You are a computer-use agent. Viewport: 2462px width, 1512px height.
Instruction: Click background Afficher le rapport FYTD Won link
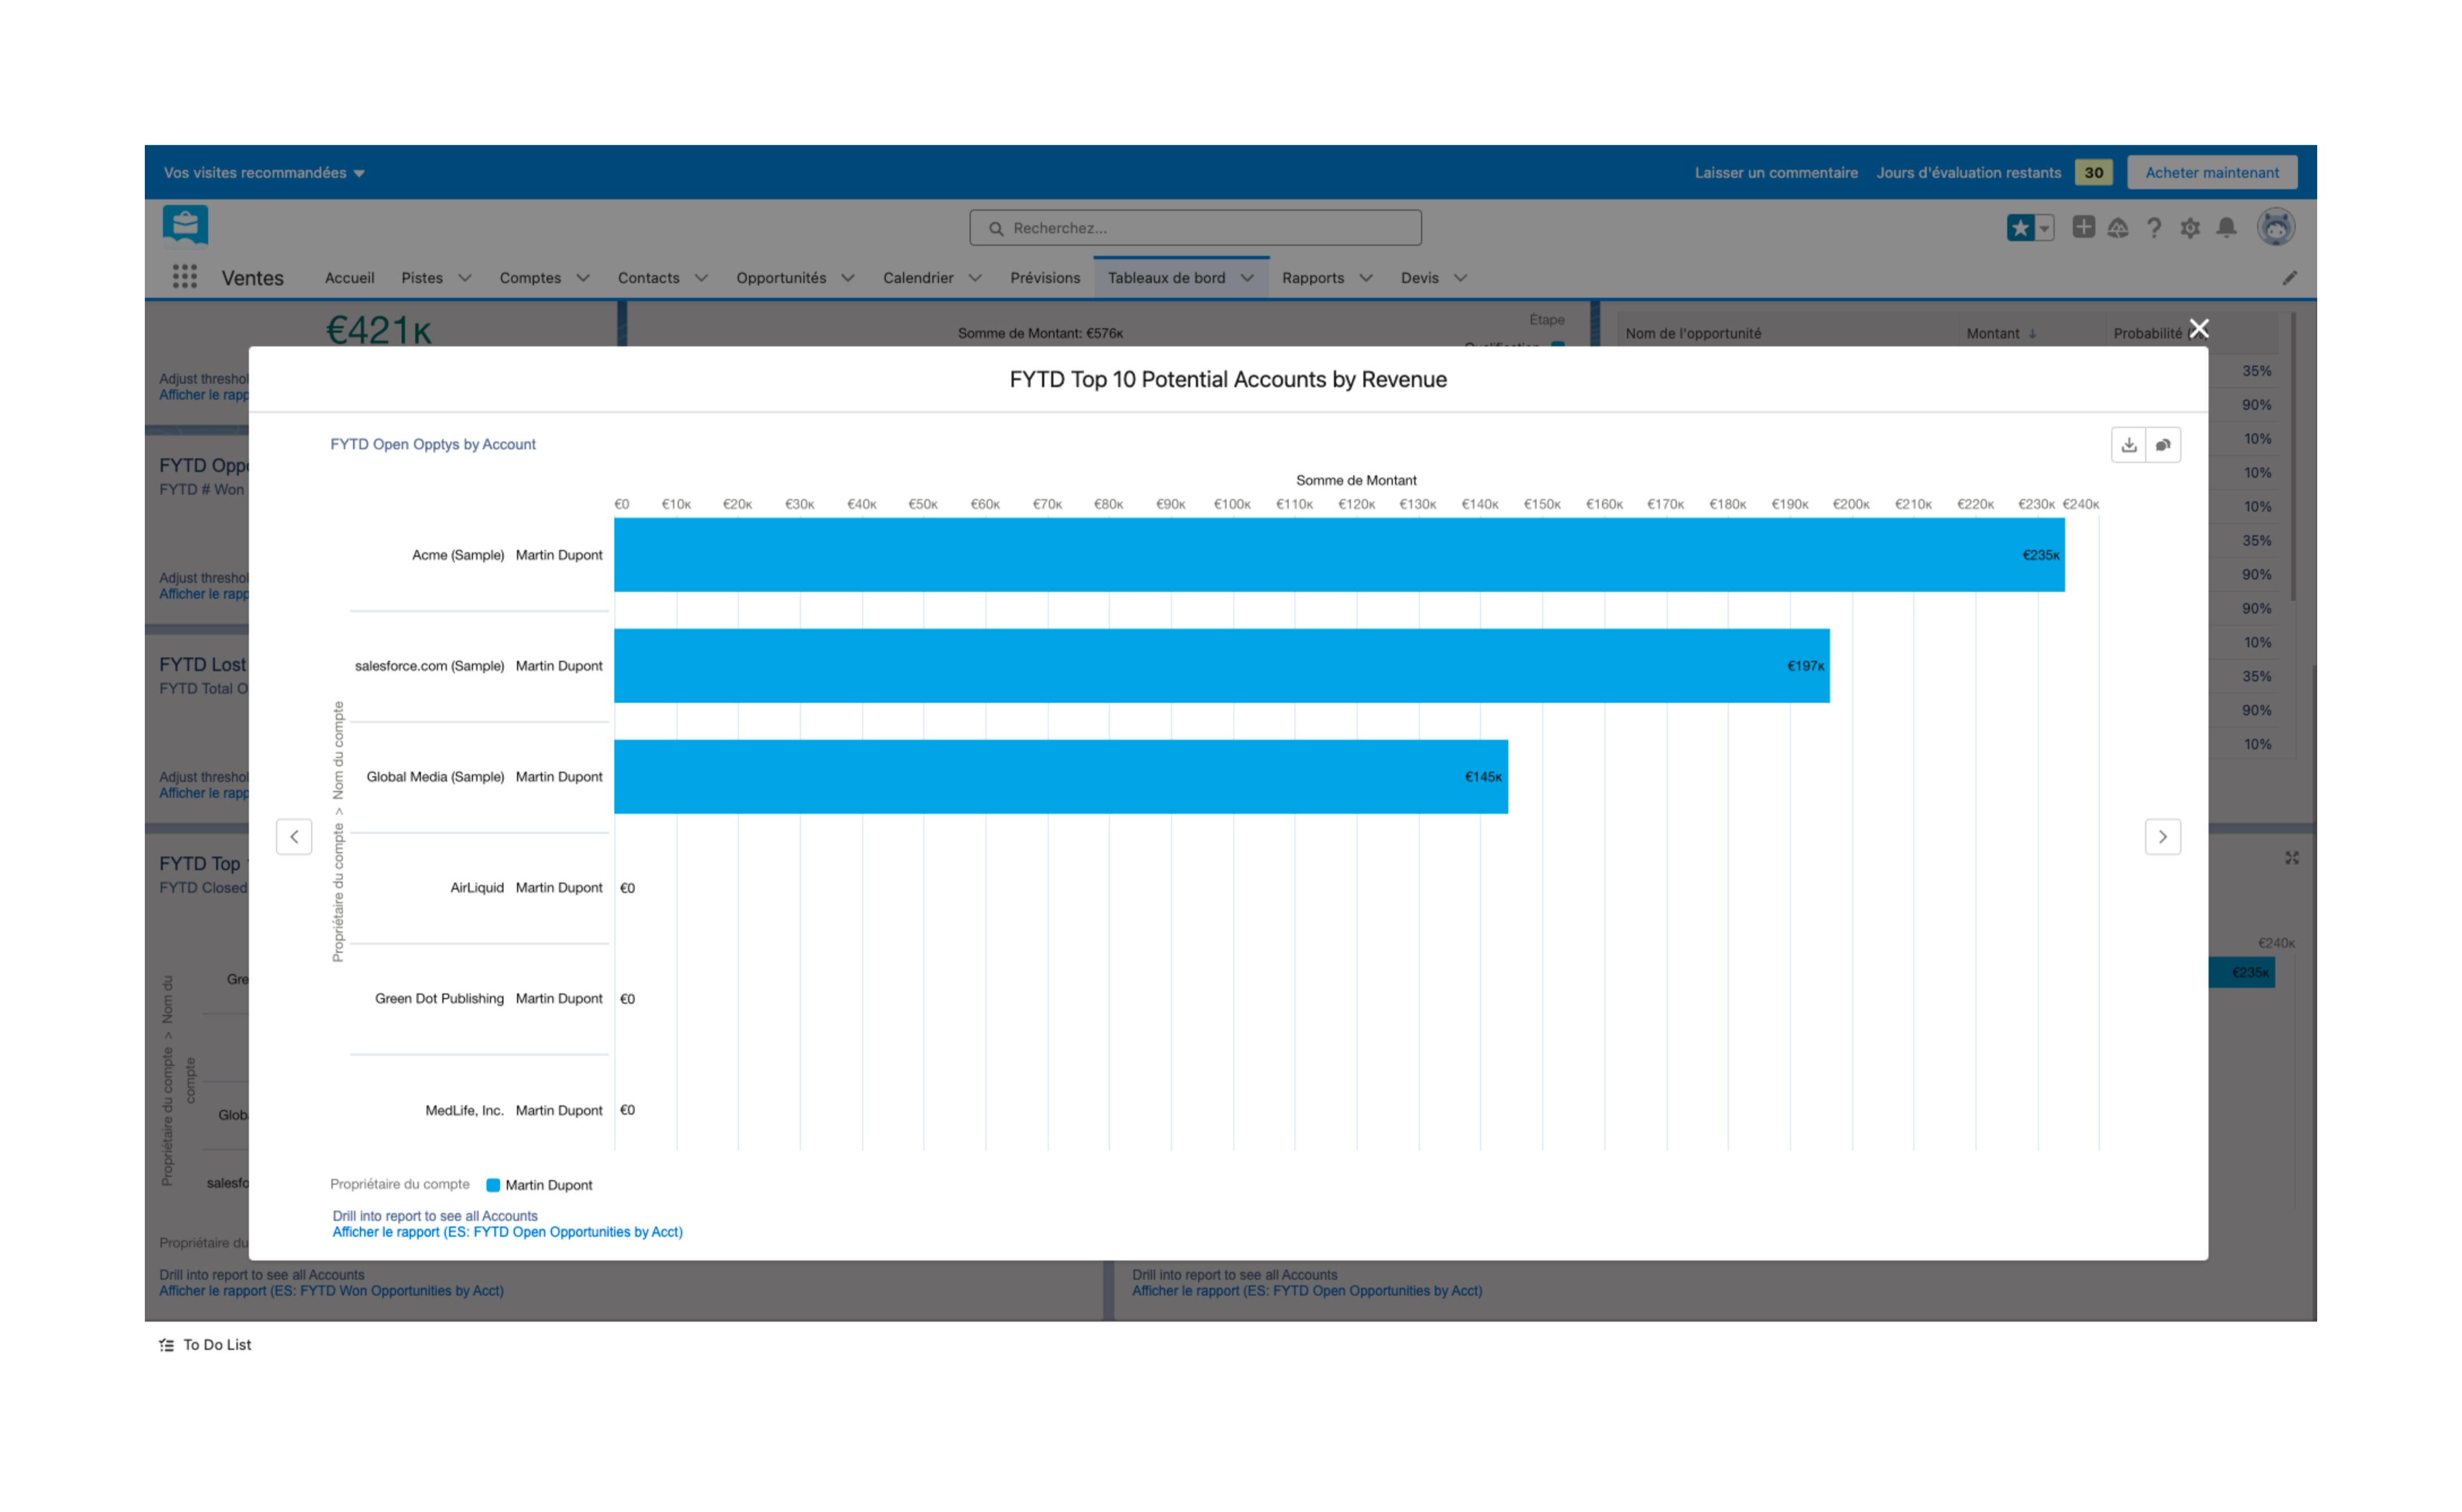tap(332, 1292)
